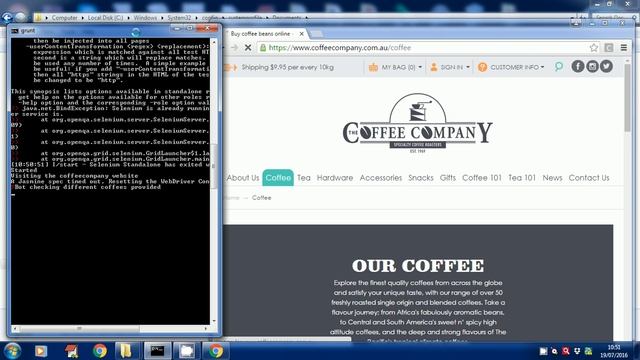Expand the MY BAG (0) dropdown
640x360 pixels.
(402, 67)
